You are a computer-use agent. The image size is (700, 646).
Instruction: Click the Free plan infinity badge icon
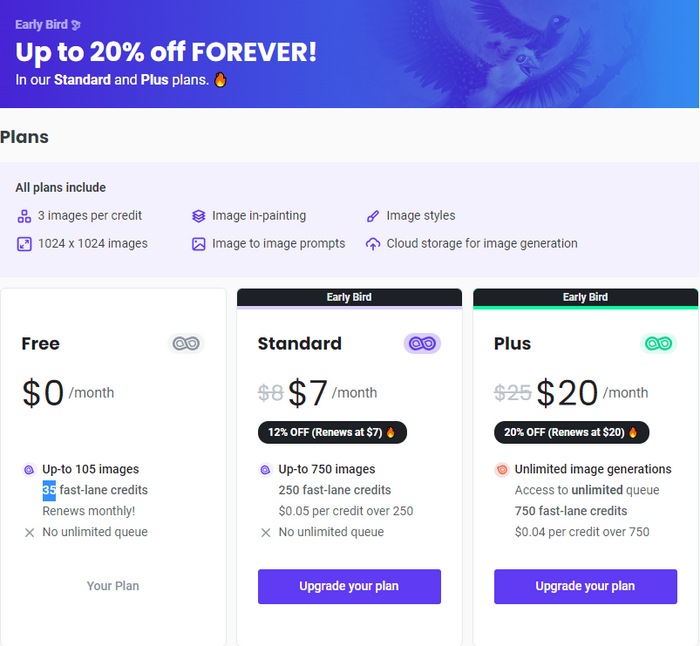(x=186, y=343)
